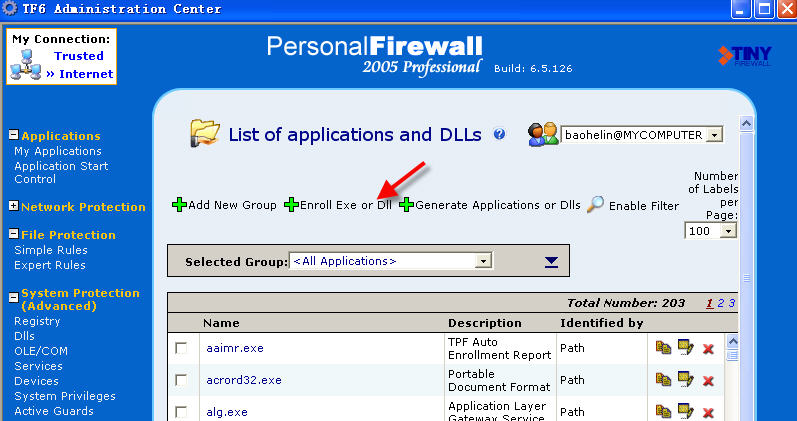Open Dlls in the sidebar
This screenshot has width=797, height=421.
point(24,336)
